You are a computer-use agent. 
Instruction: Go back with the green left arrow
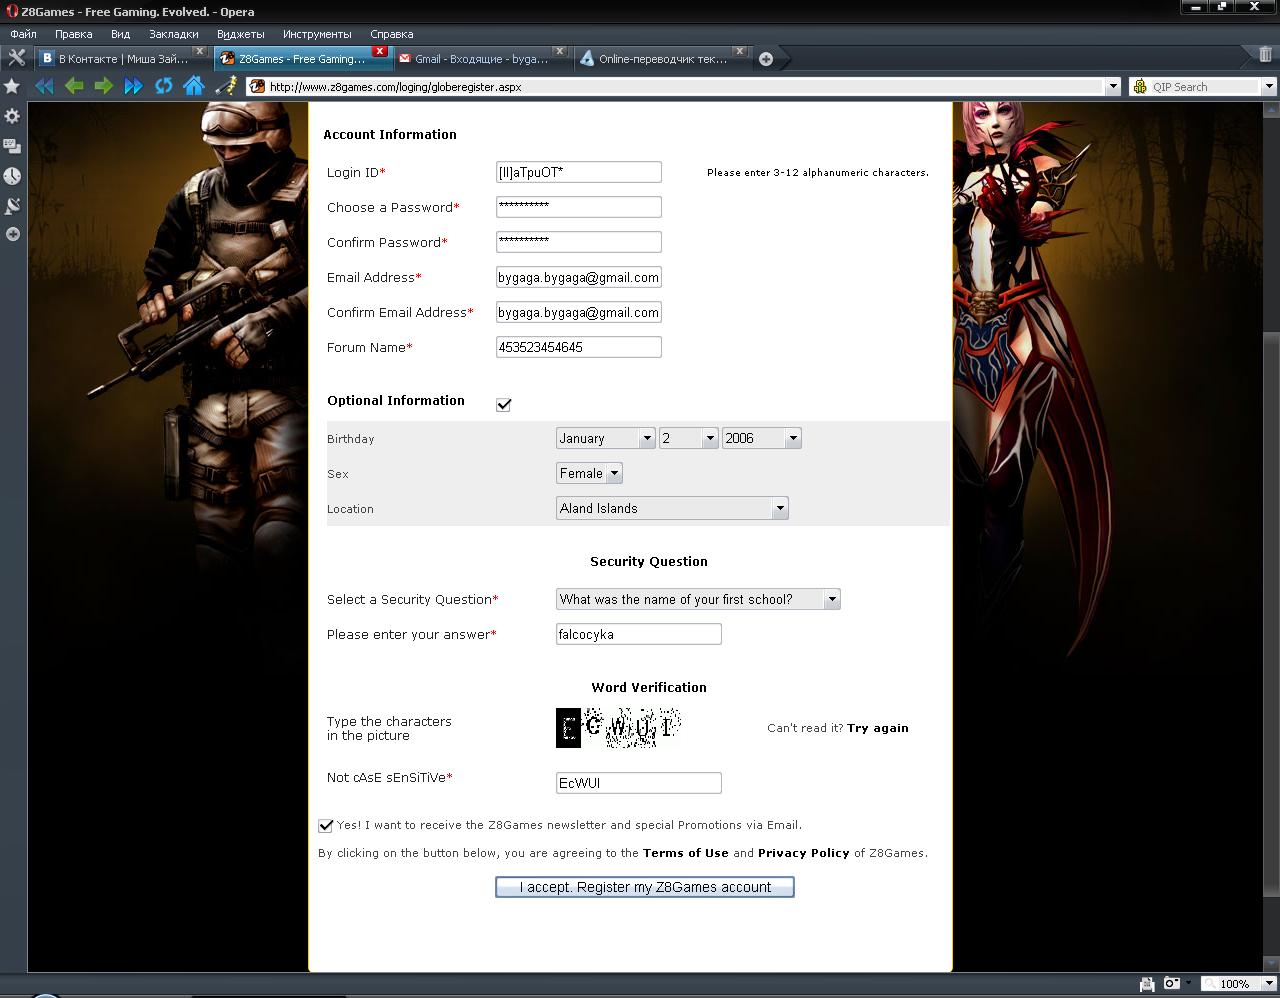74,86
